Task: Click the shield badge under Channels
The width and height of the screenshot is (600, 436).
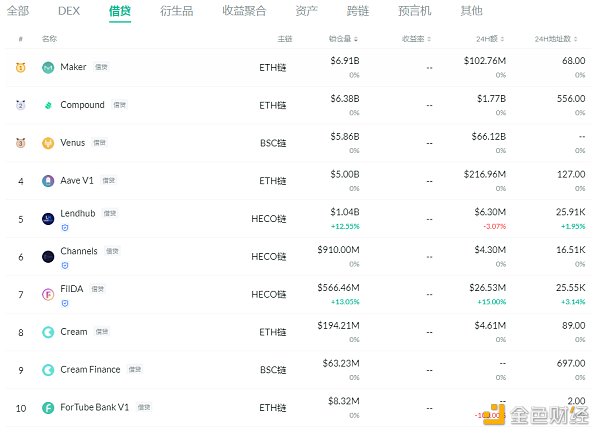Action: 65,266
